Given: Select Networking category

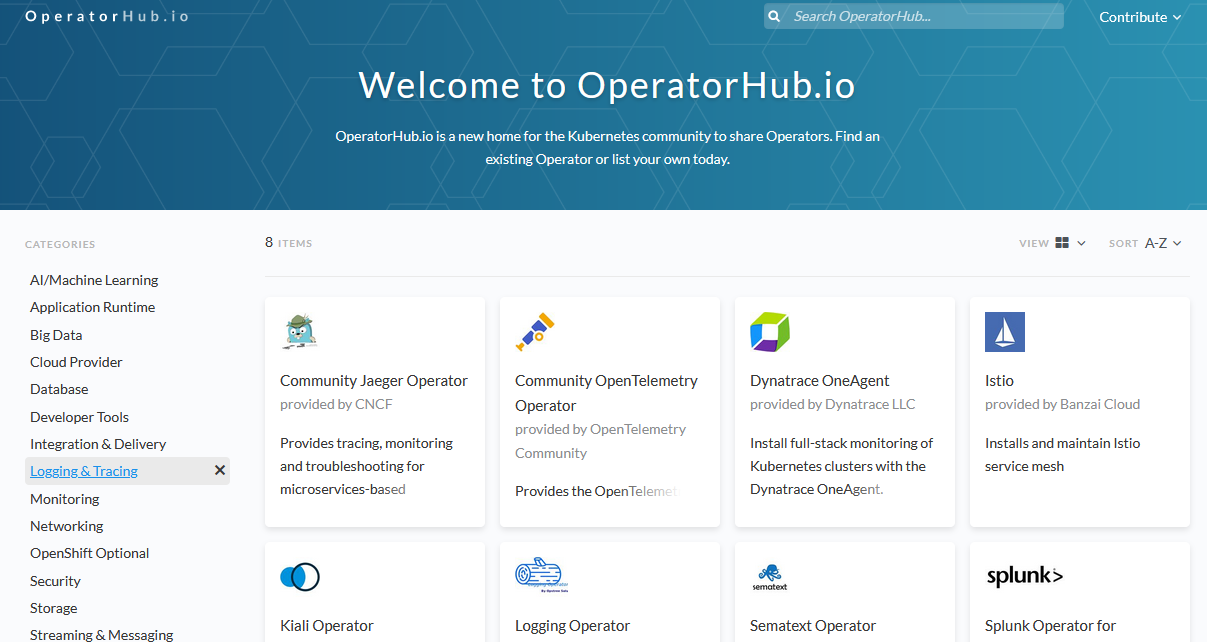Looking at the screenshot, I should tap(66, 526).
